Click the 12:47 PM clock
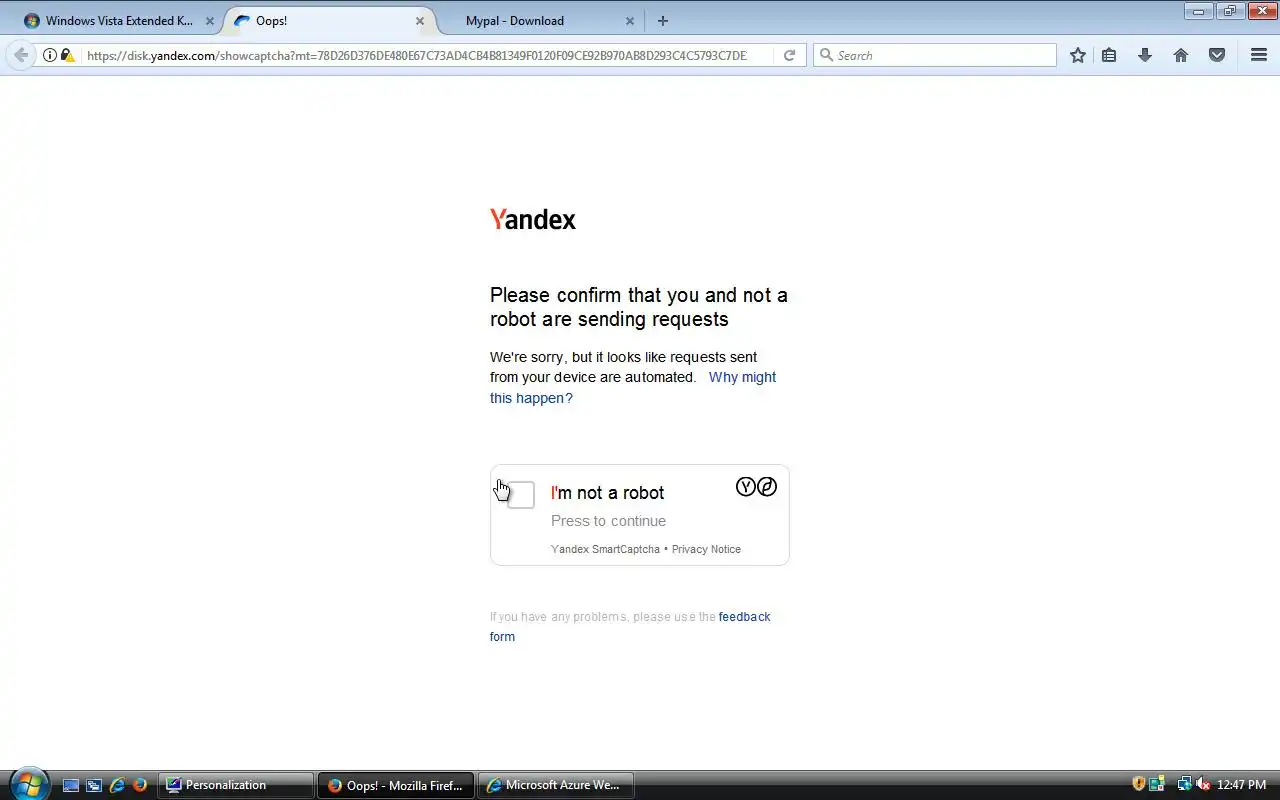The width and height of the screenshot is (1280, 800). 1241,785
